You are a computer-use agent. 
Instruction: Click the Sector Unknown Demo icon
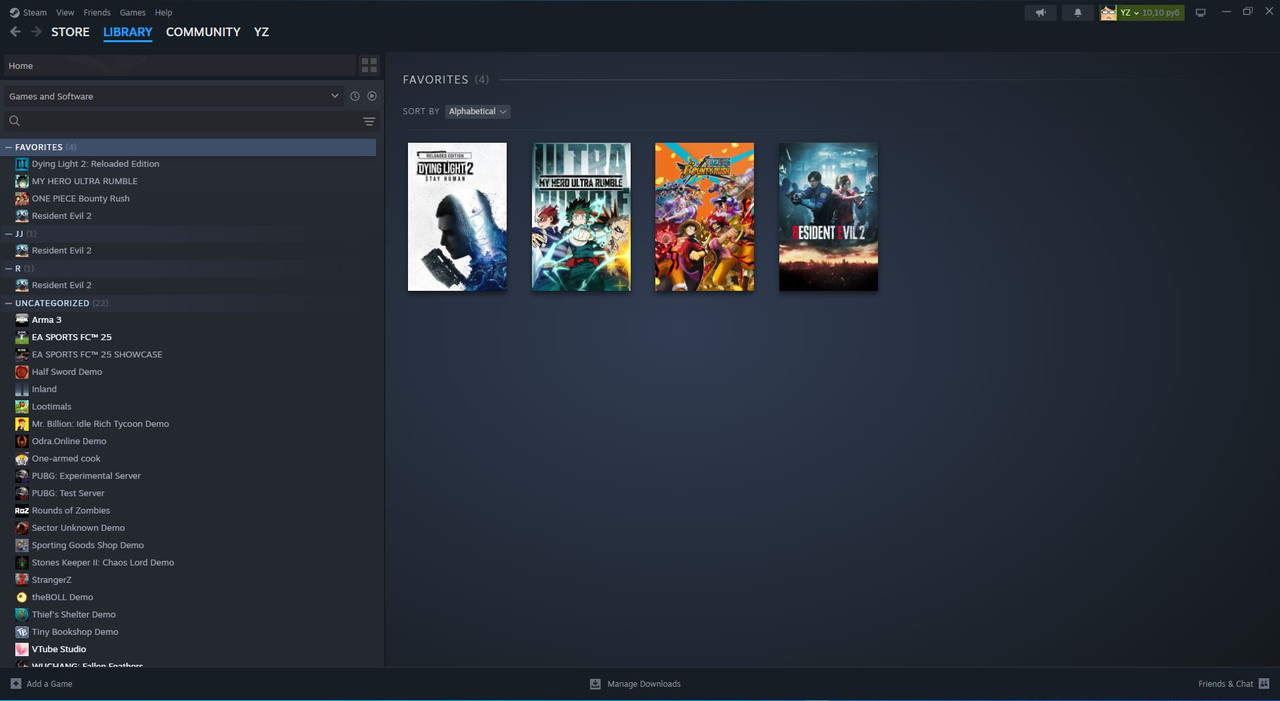[x=22, y=528]
